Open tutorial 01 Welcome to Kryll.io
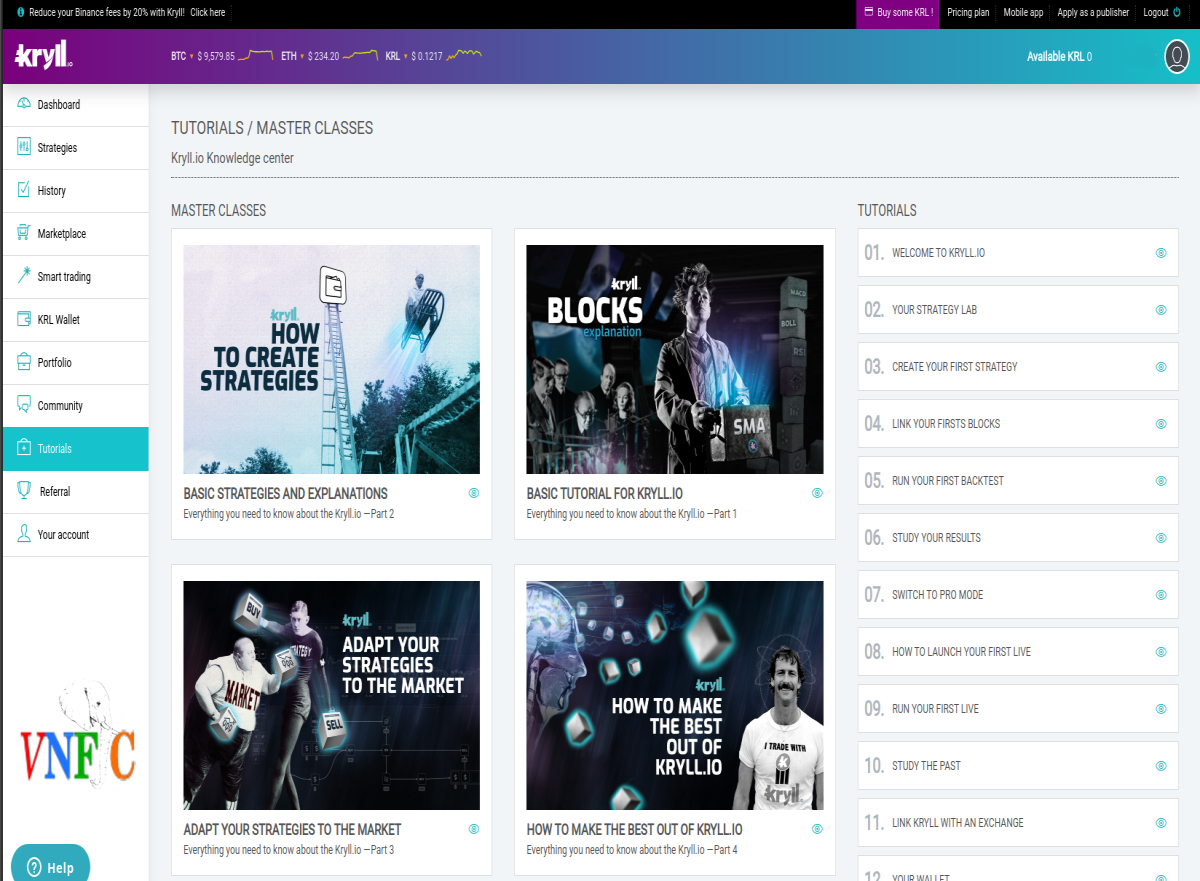The width and height of the screenshot is (1200, 881). [x=1018, y=253]
